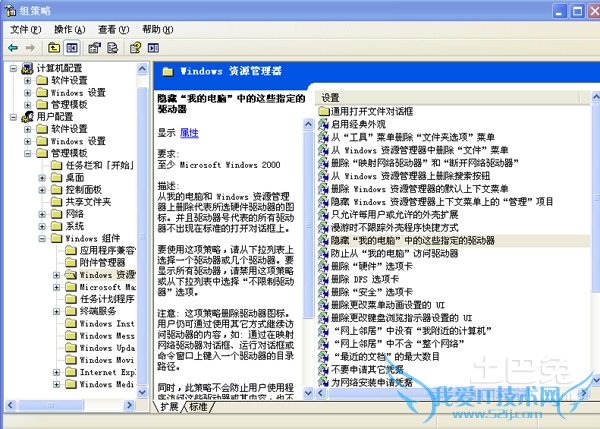Click the policy icon beside 删除 DFS 选项卡

(x=323, y=279)
